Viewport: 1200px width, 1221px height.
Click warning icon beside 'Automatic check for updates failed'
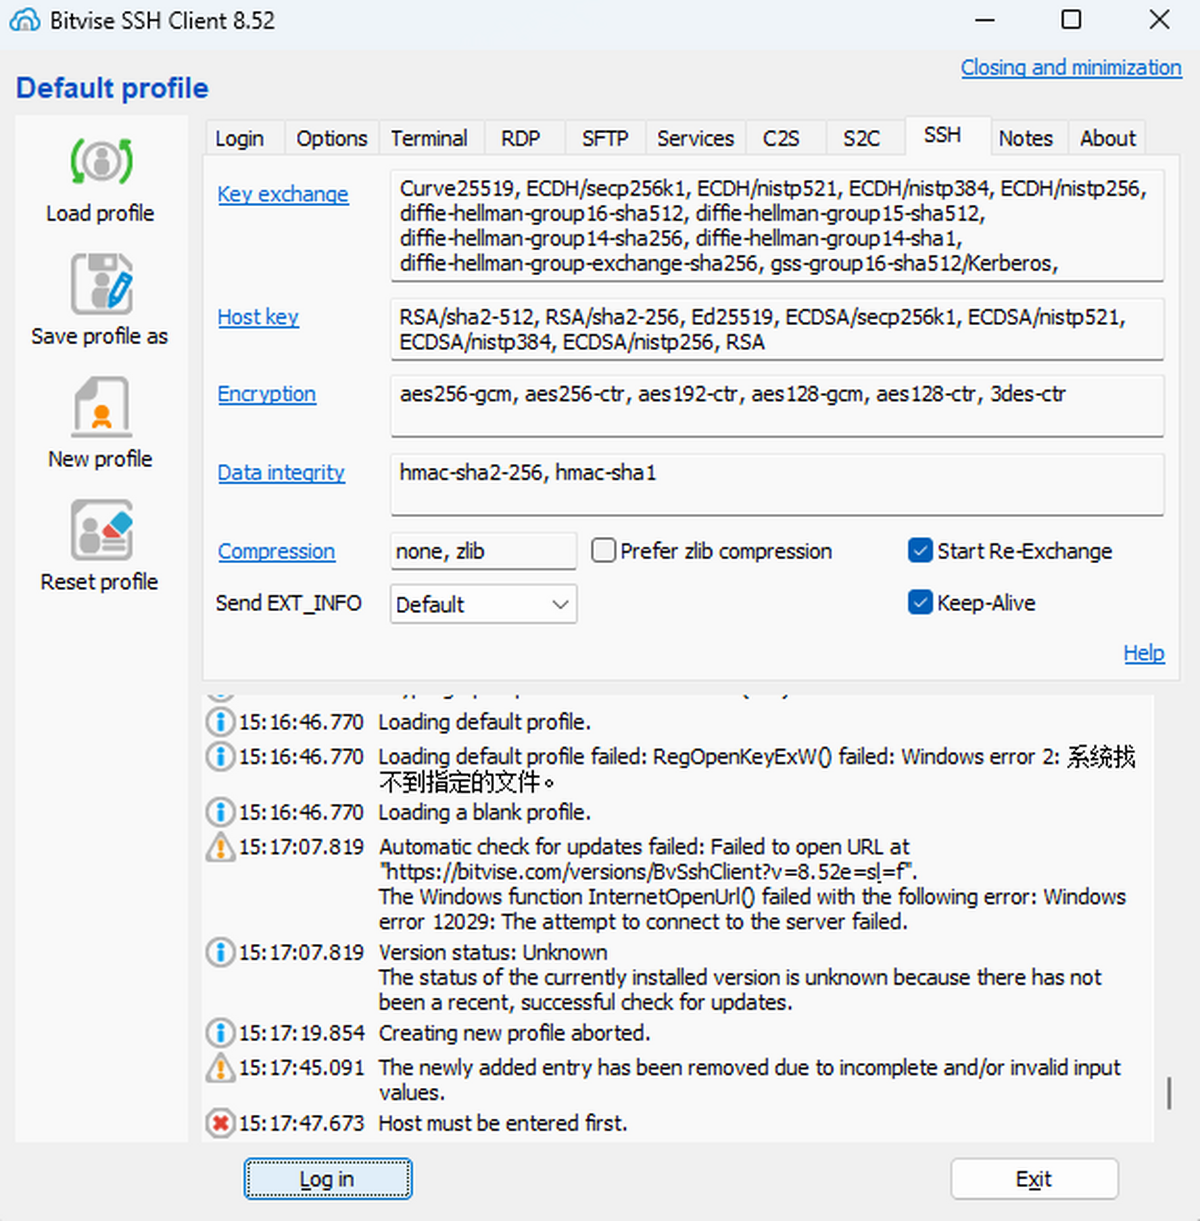(x=220, y=847)
